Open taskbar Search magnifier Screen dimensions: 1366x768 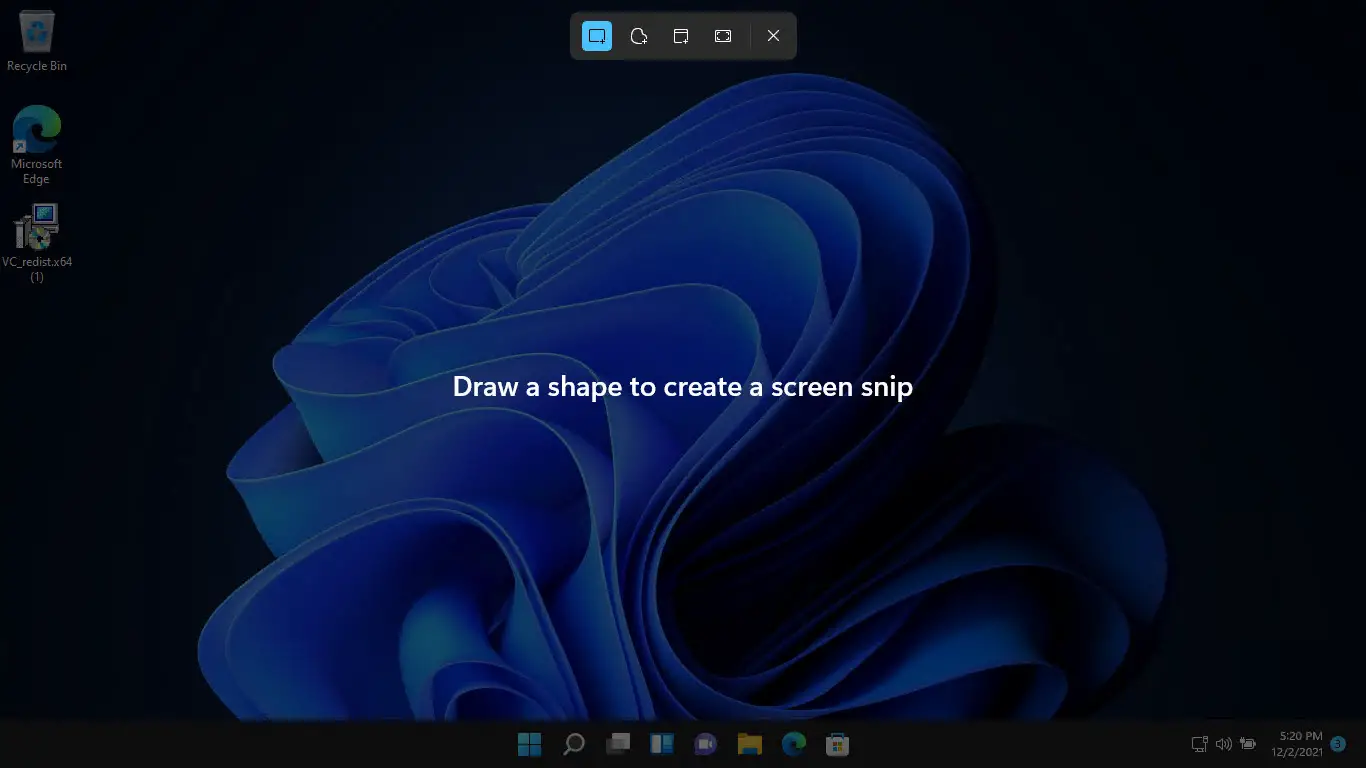tap(574, 744)
